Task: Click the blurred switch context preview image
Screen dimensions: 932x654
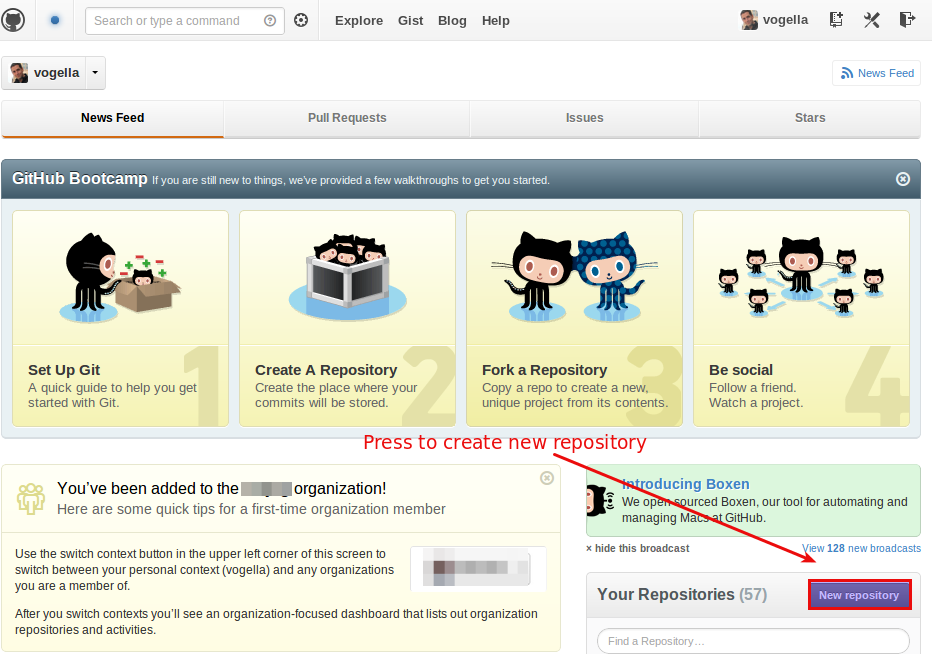Action: (x=478, y=568)
